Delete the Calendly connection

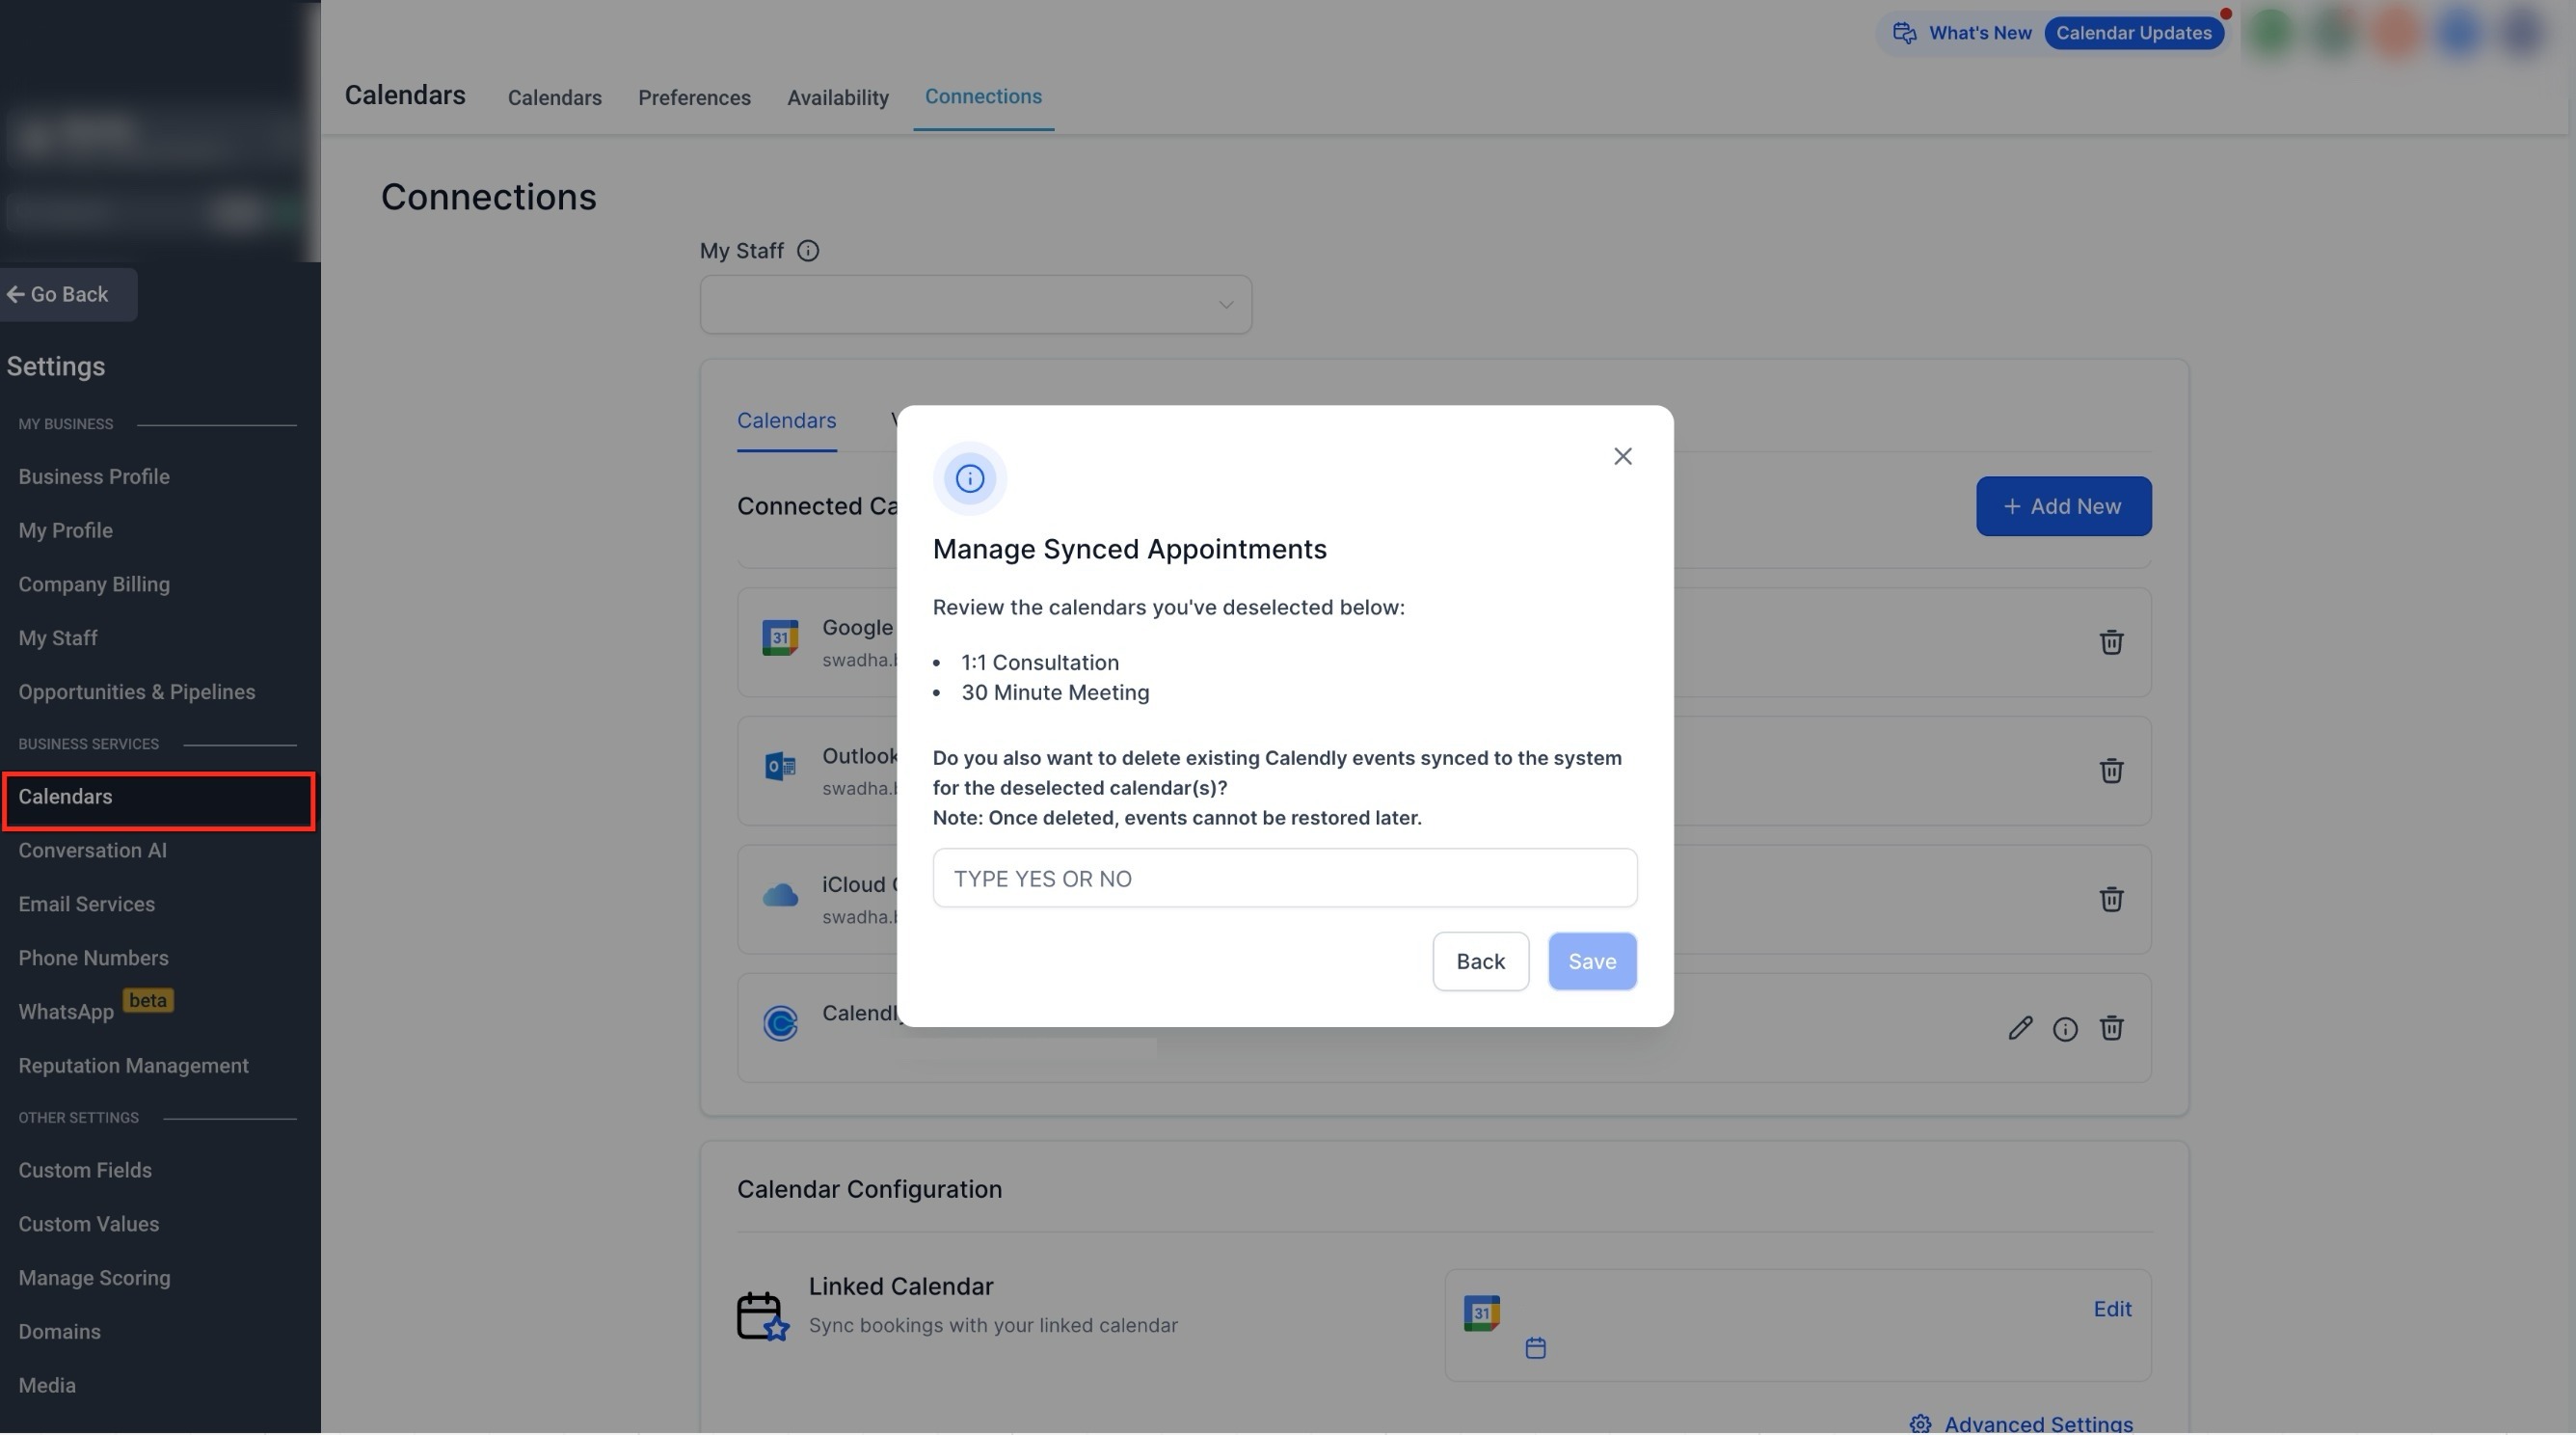2110,1028
